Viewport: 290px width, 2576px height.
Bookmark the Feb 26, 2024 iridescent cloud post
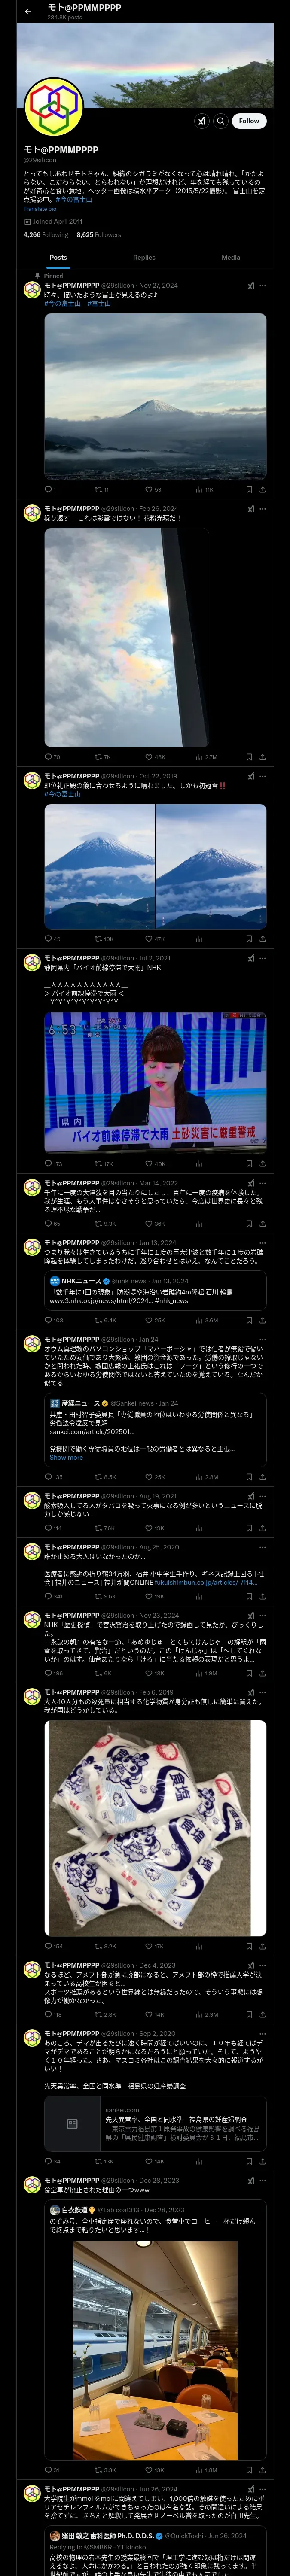click(249, 757)
